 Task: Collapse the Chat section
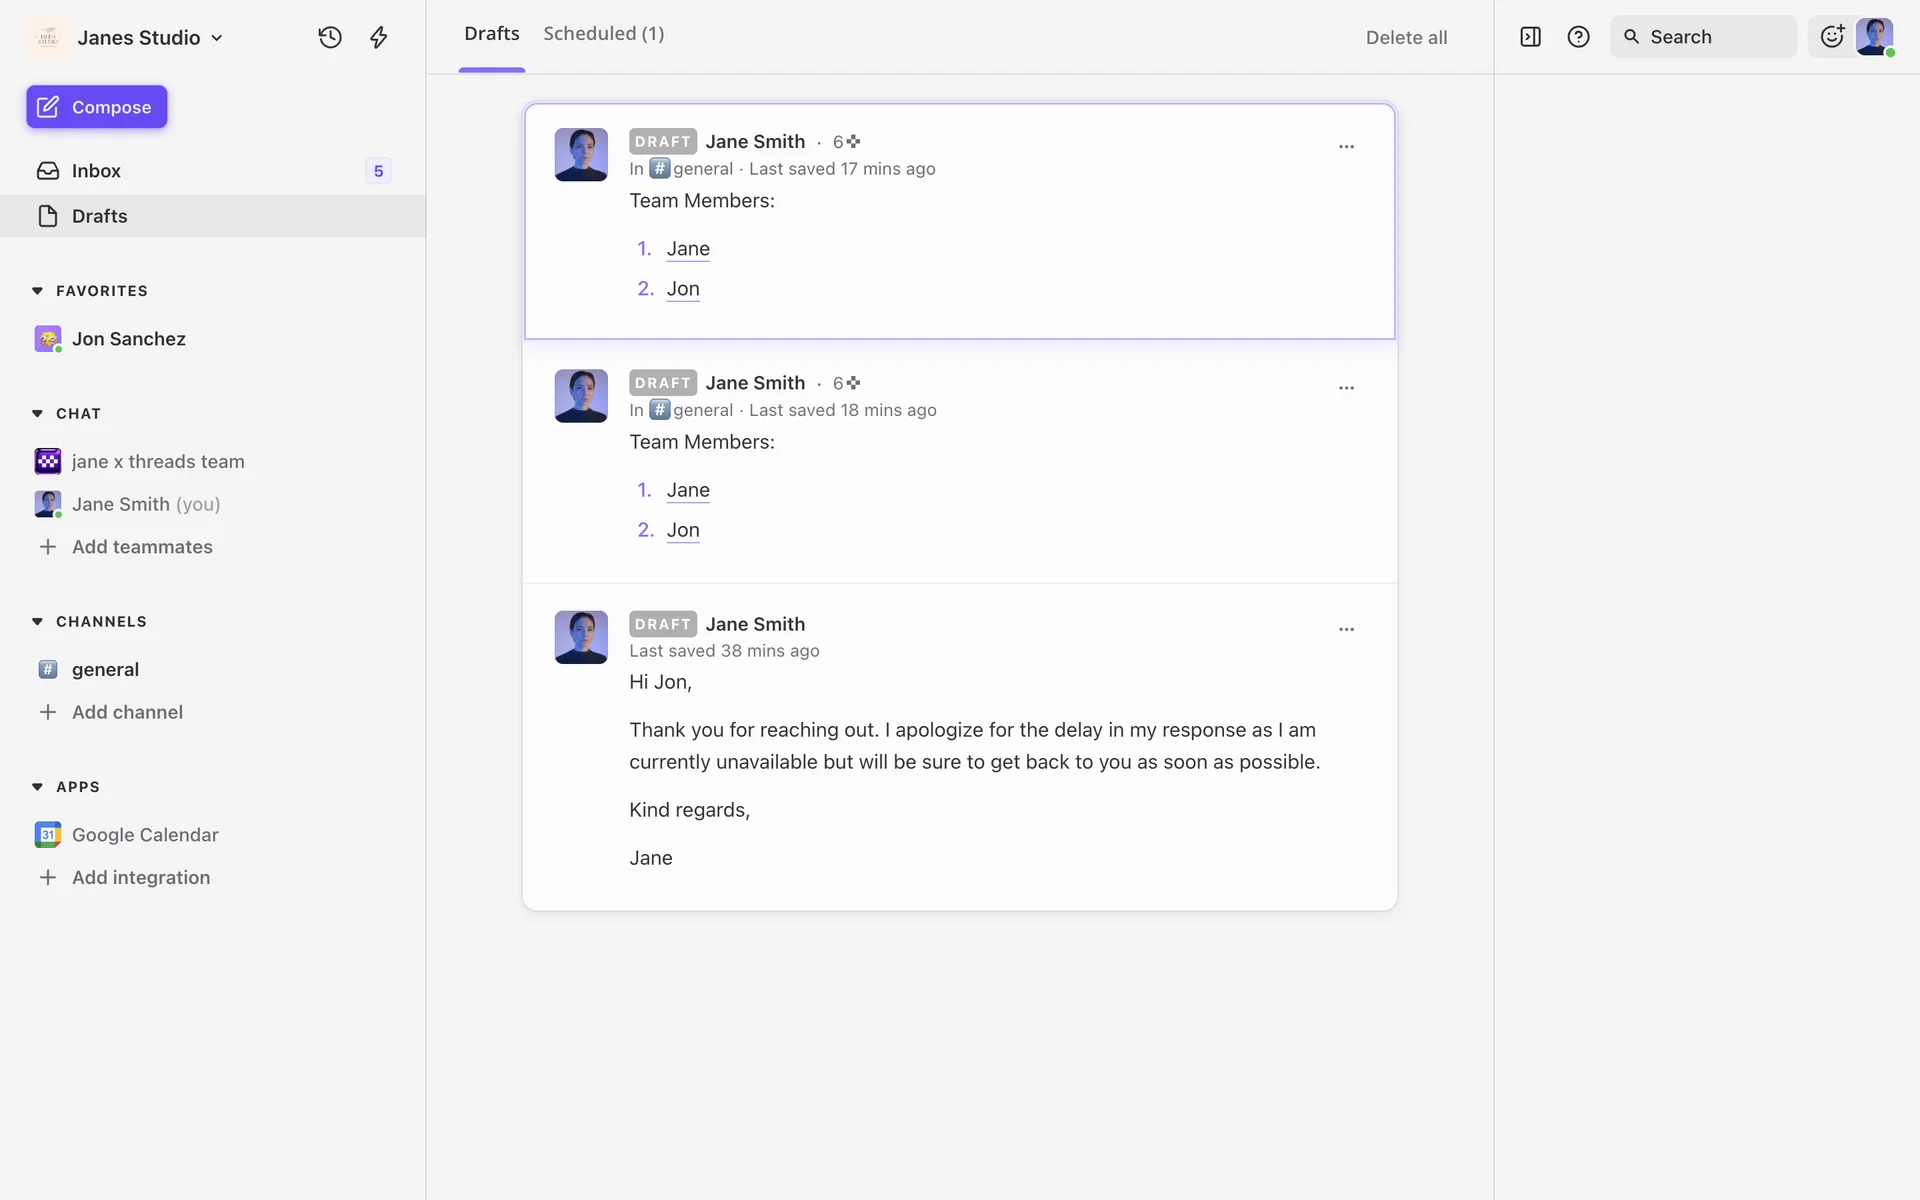pyautogui.click(x=37, y=413)
